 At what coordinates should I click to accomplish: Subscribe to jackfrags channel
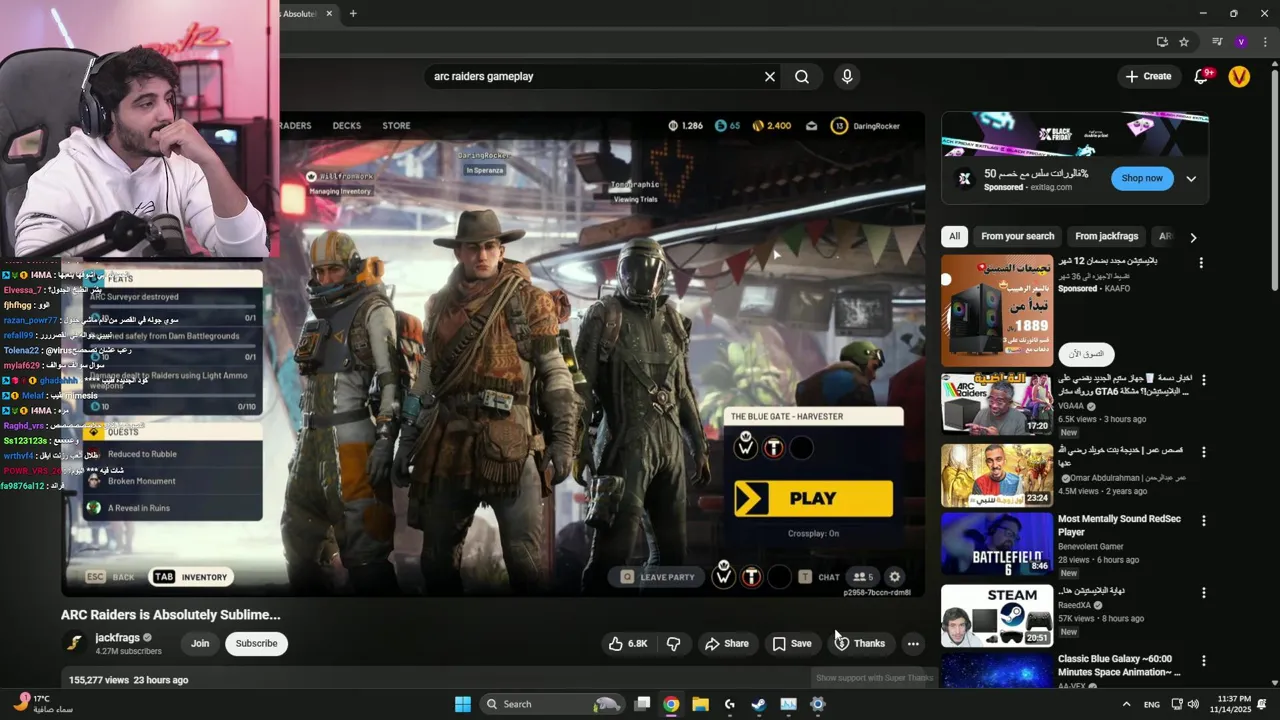tap(256, 644)
